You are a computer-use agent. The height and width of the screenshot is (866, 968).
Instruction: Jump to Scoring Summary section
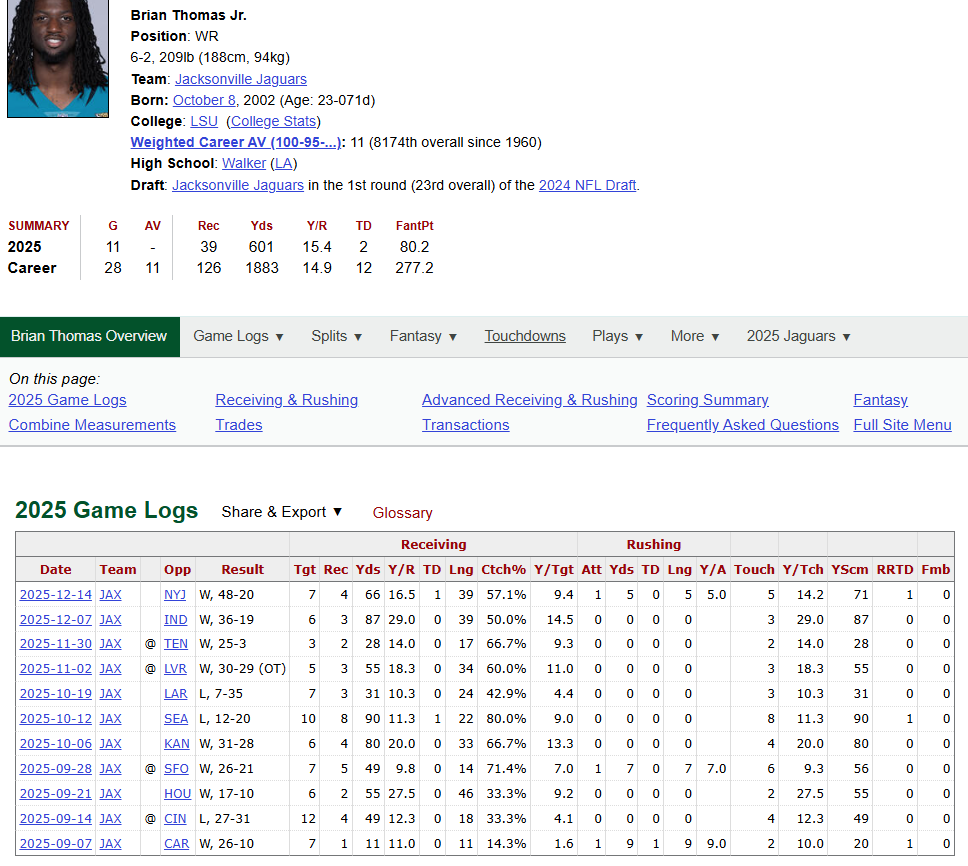click(707, 400)
